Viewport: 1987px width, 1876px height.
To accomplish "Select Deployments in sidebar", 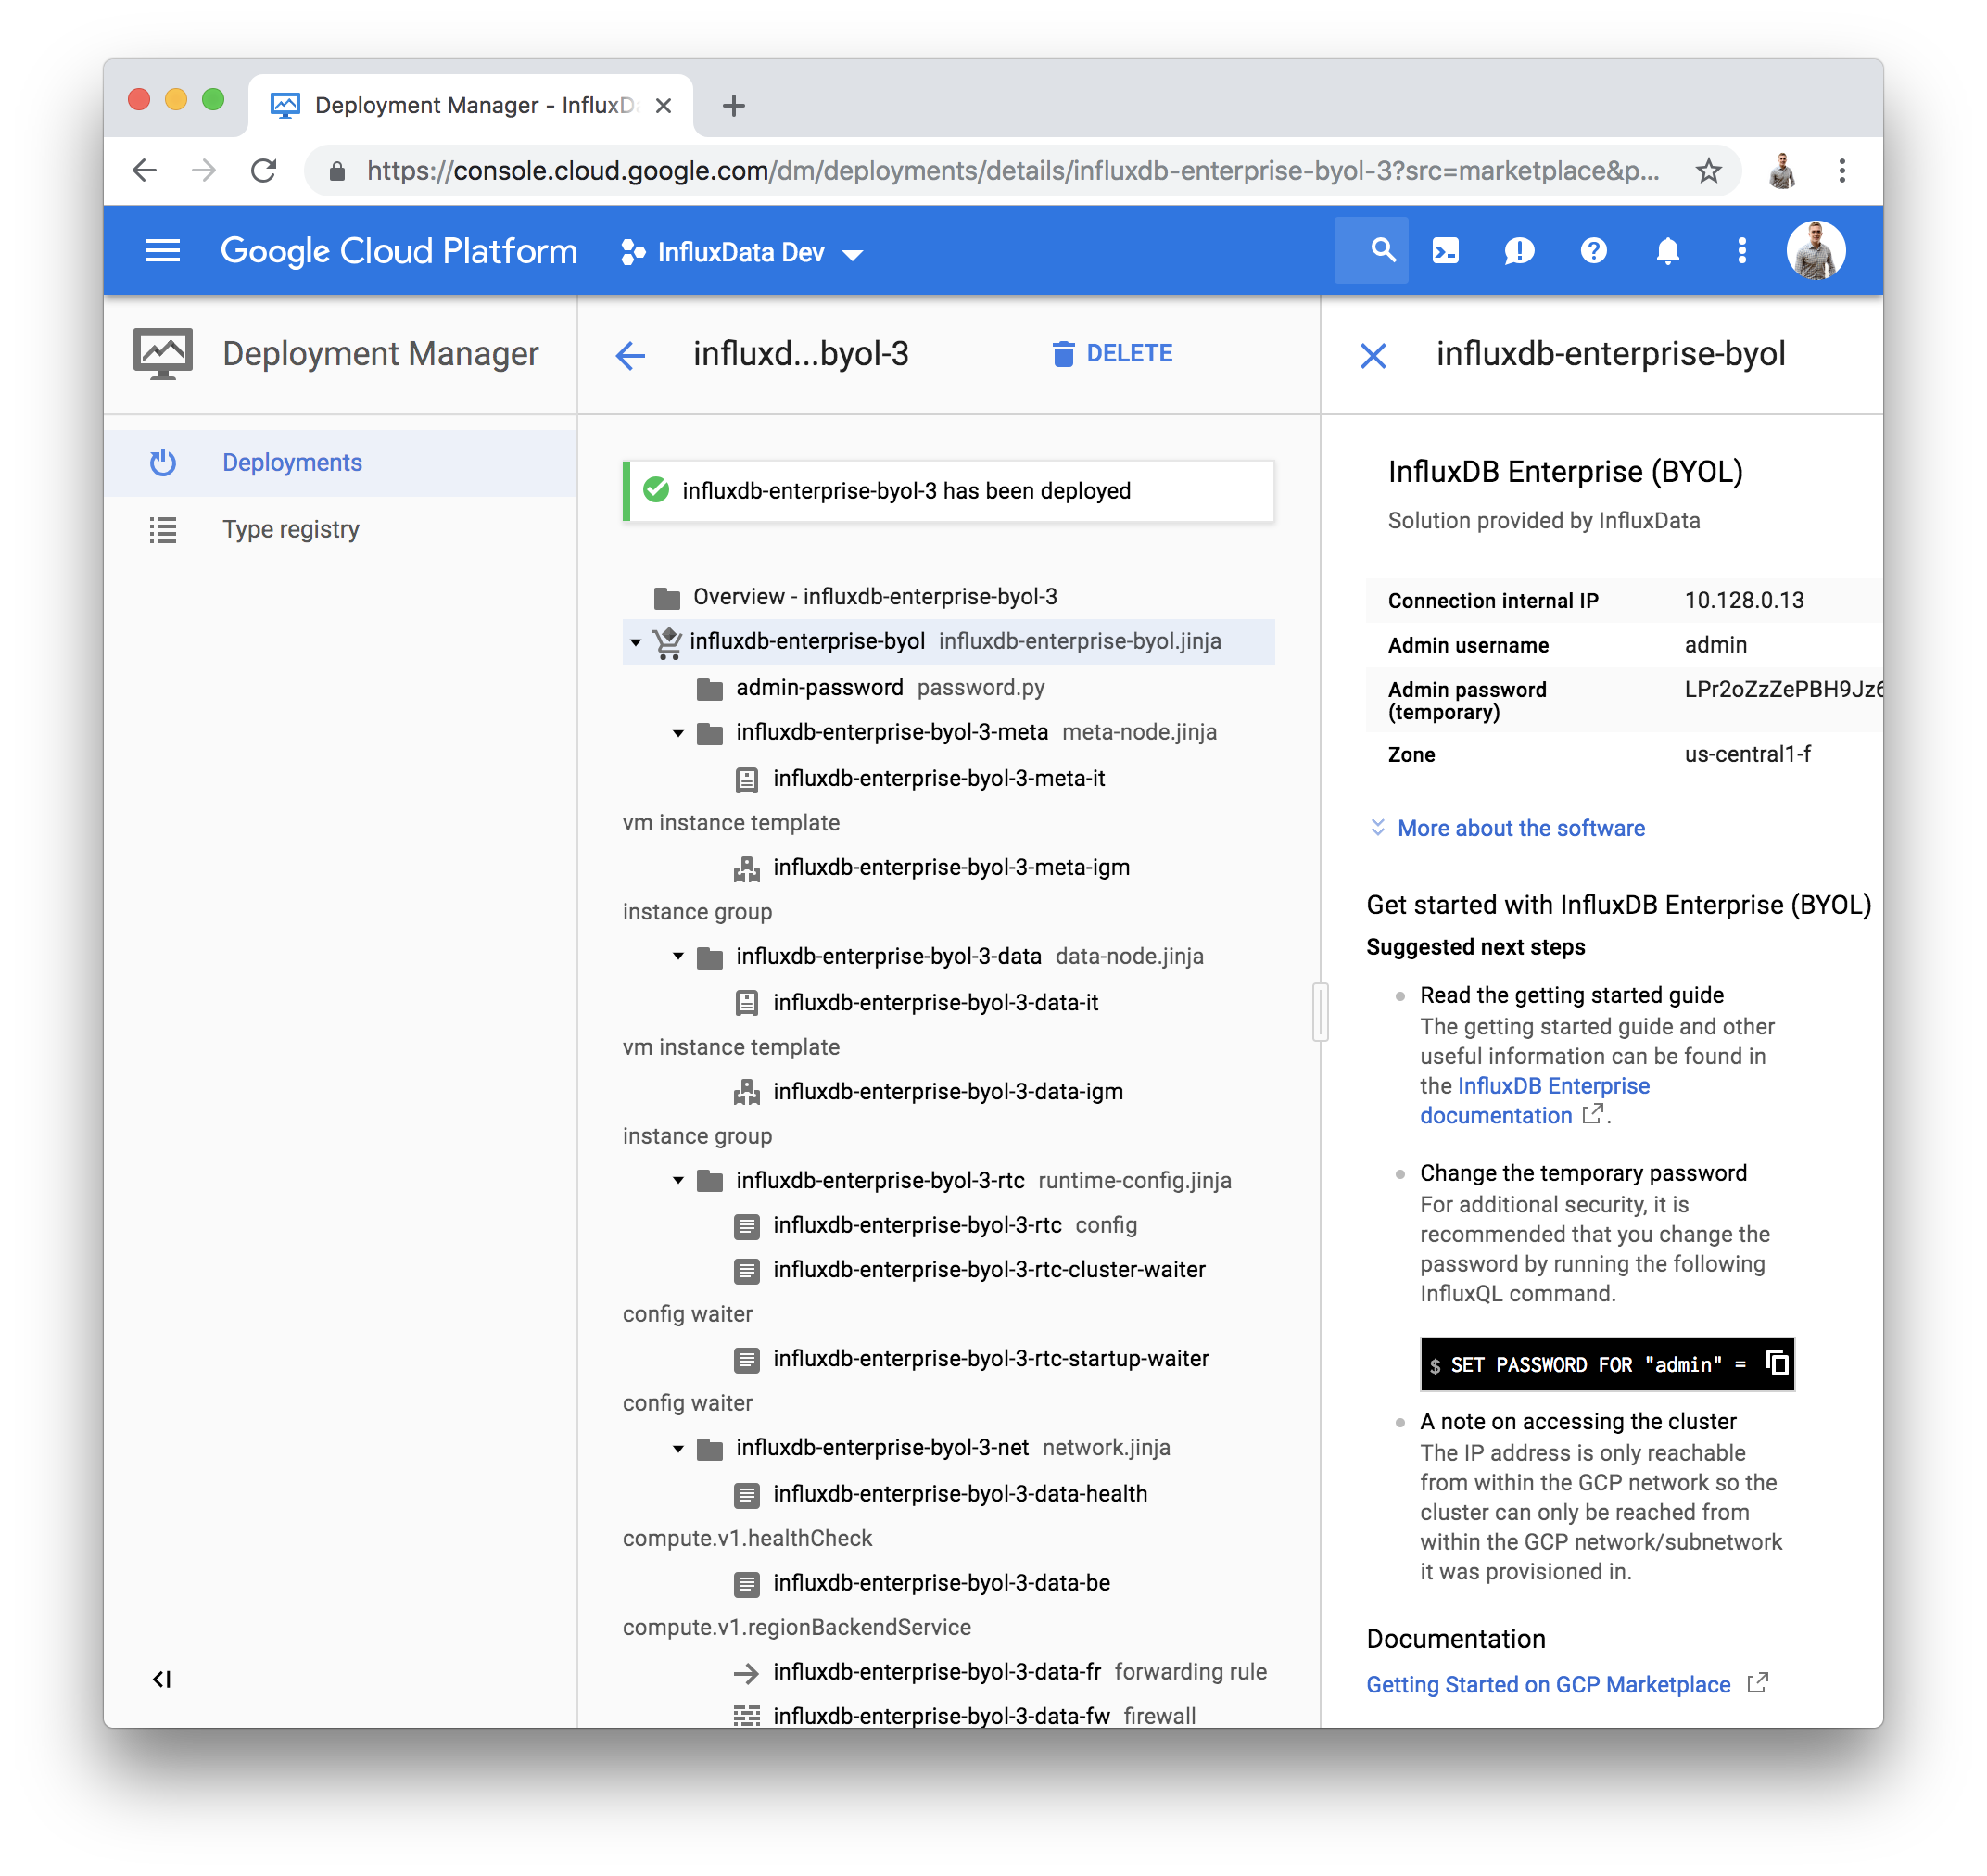I will (340, 463).
